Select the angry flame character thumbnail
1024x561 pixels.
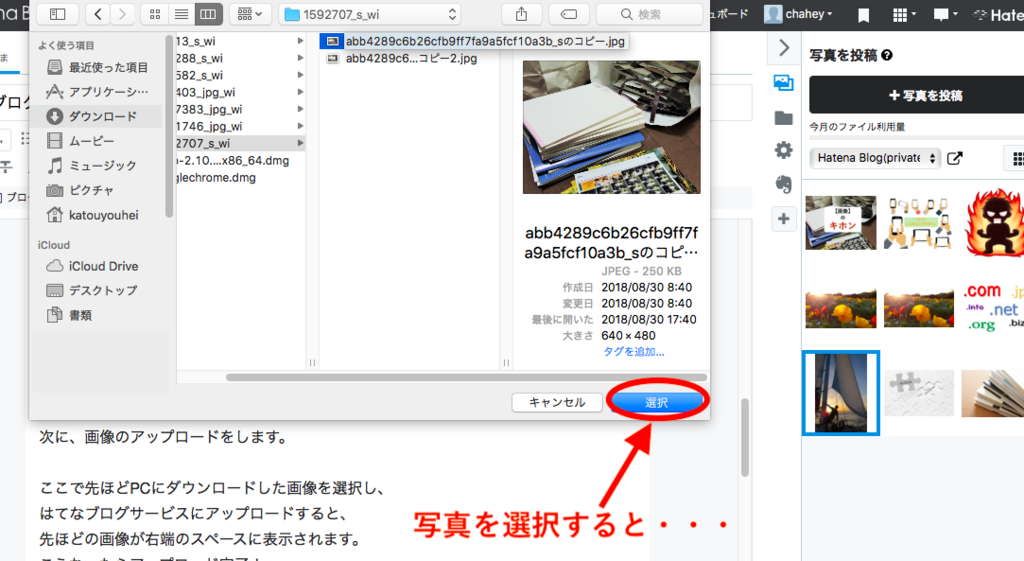tap(993, 222)
